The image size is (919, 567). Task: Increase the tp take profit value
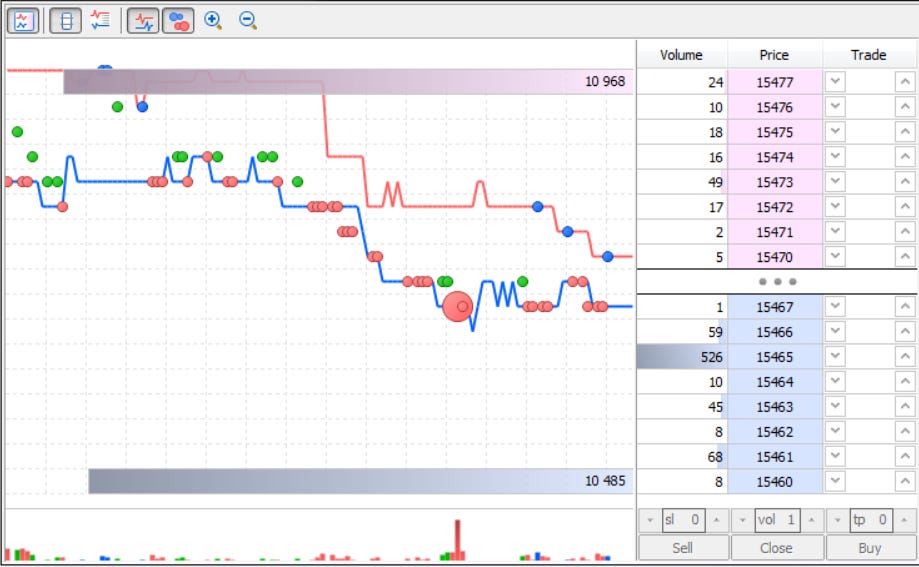(x=904, y=520)
